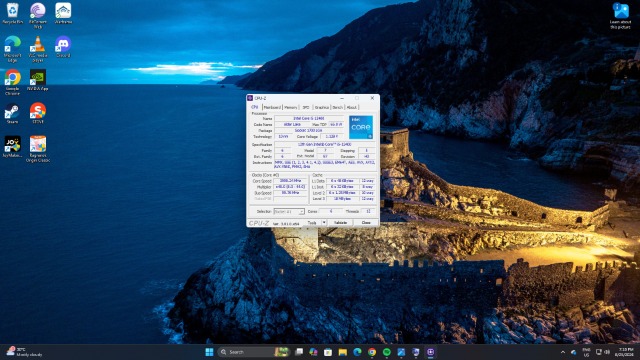Open the JoyMaker desktop shortcut
This screenshot has height=360, width=640.
pos(12,147)
